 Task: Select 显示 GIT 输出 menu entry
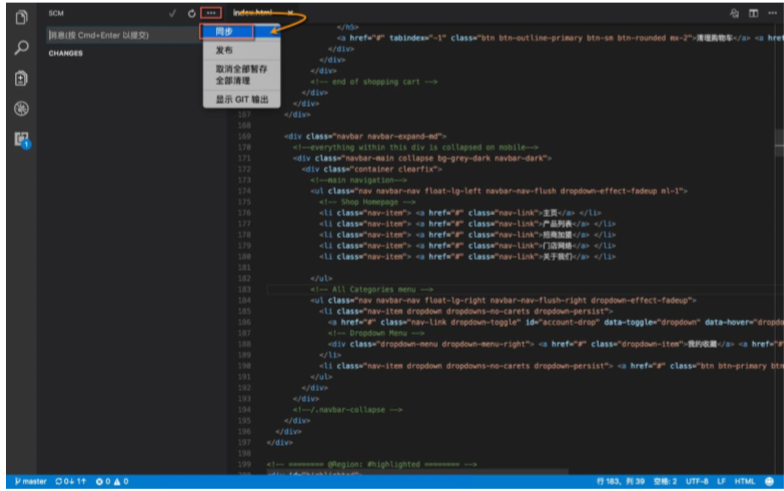241,100
